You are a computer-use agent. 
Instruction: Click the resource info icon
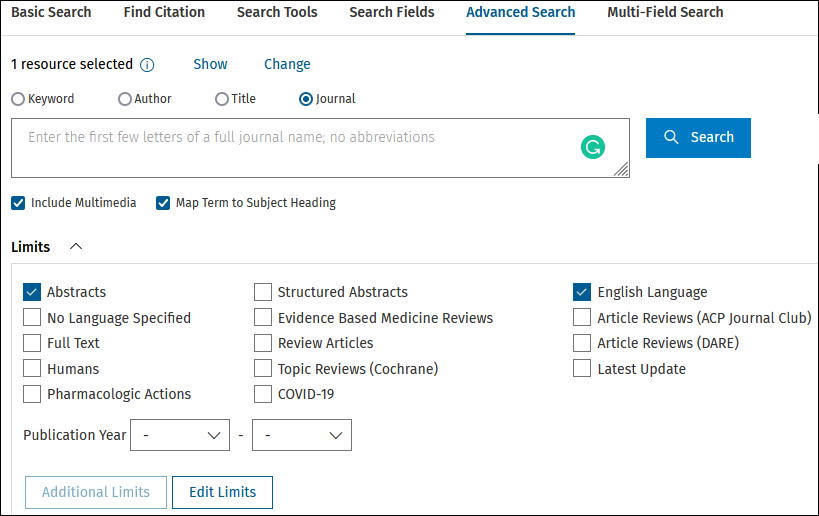tap(147, 65)
